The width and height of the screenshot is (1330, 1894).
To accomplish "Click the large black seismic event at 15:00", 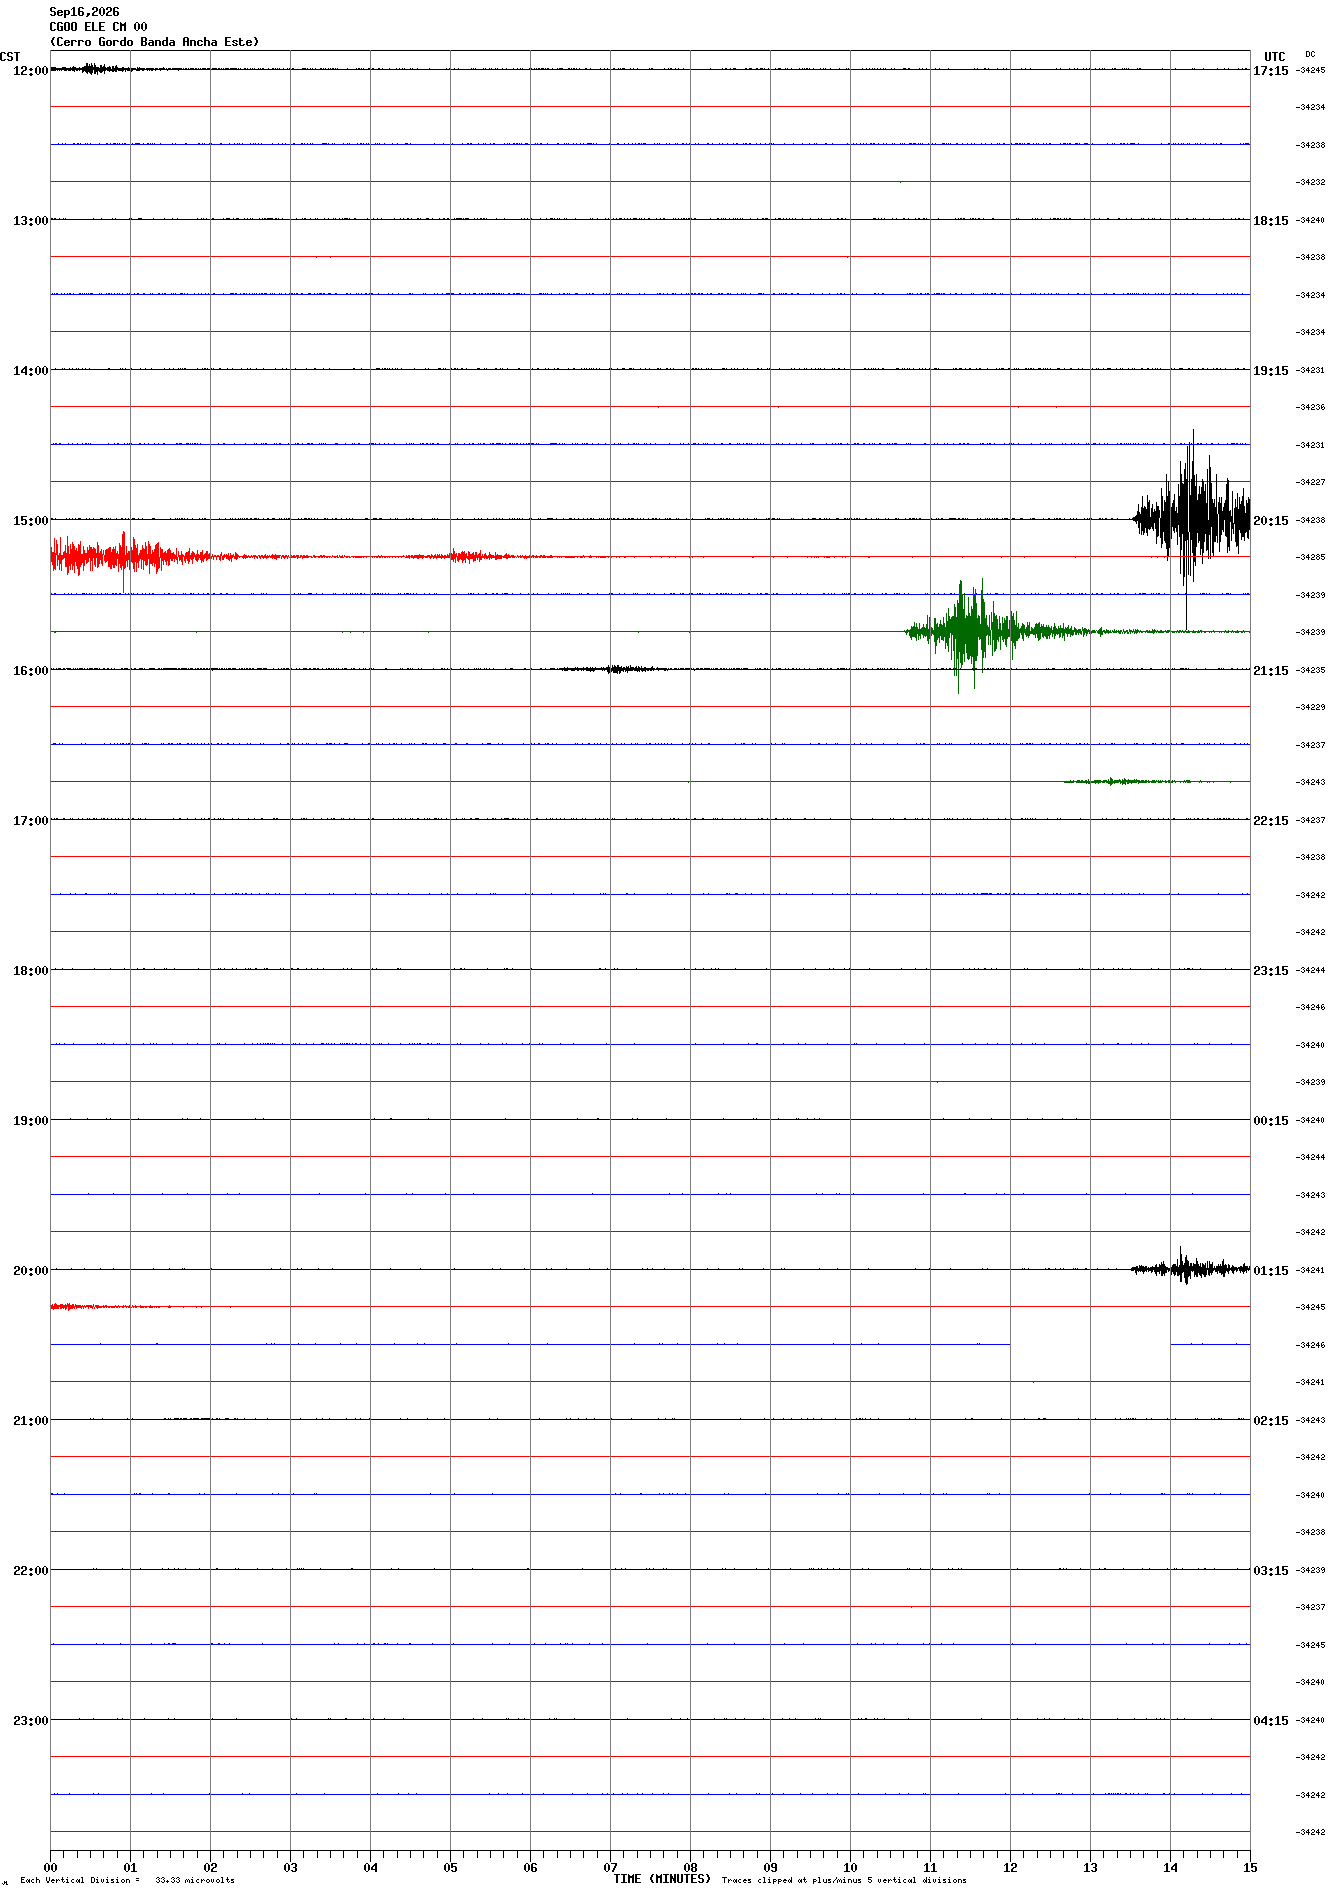I will click(1191, 520).
